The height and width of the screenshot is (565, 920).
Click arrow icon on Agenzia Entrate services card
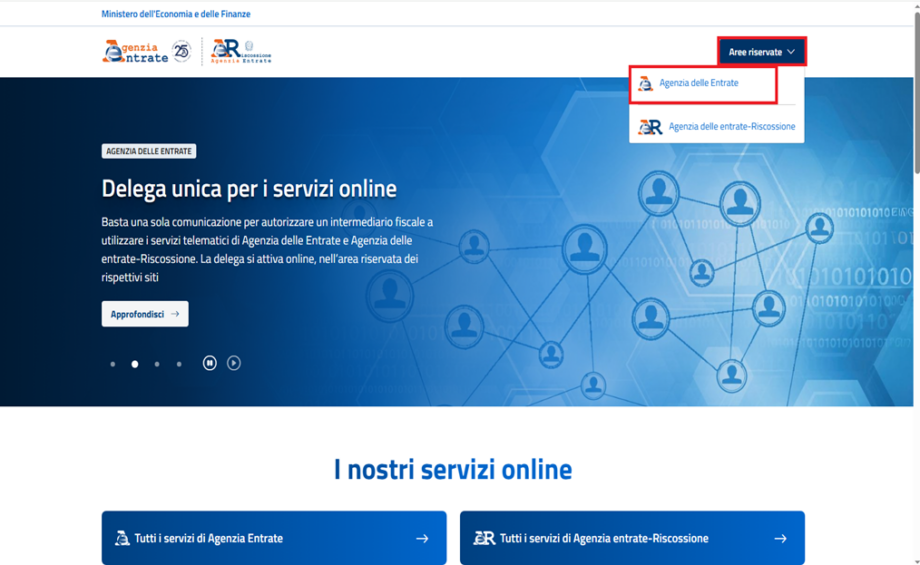click(422, 538)
